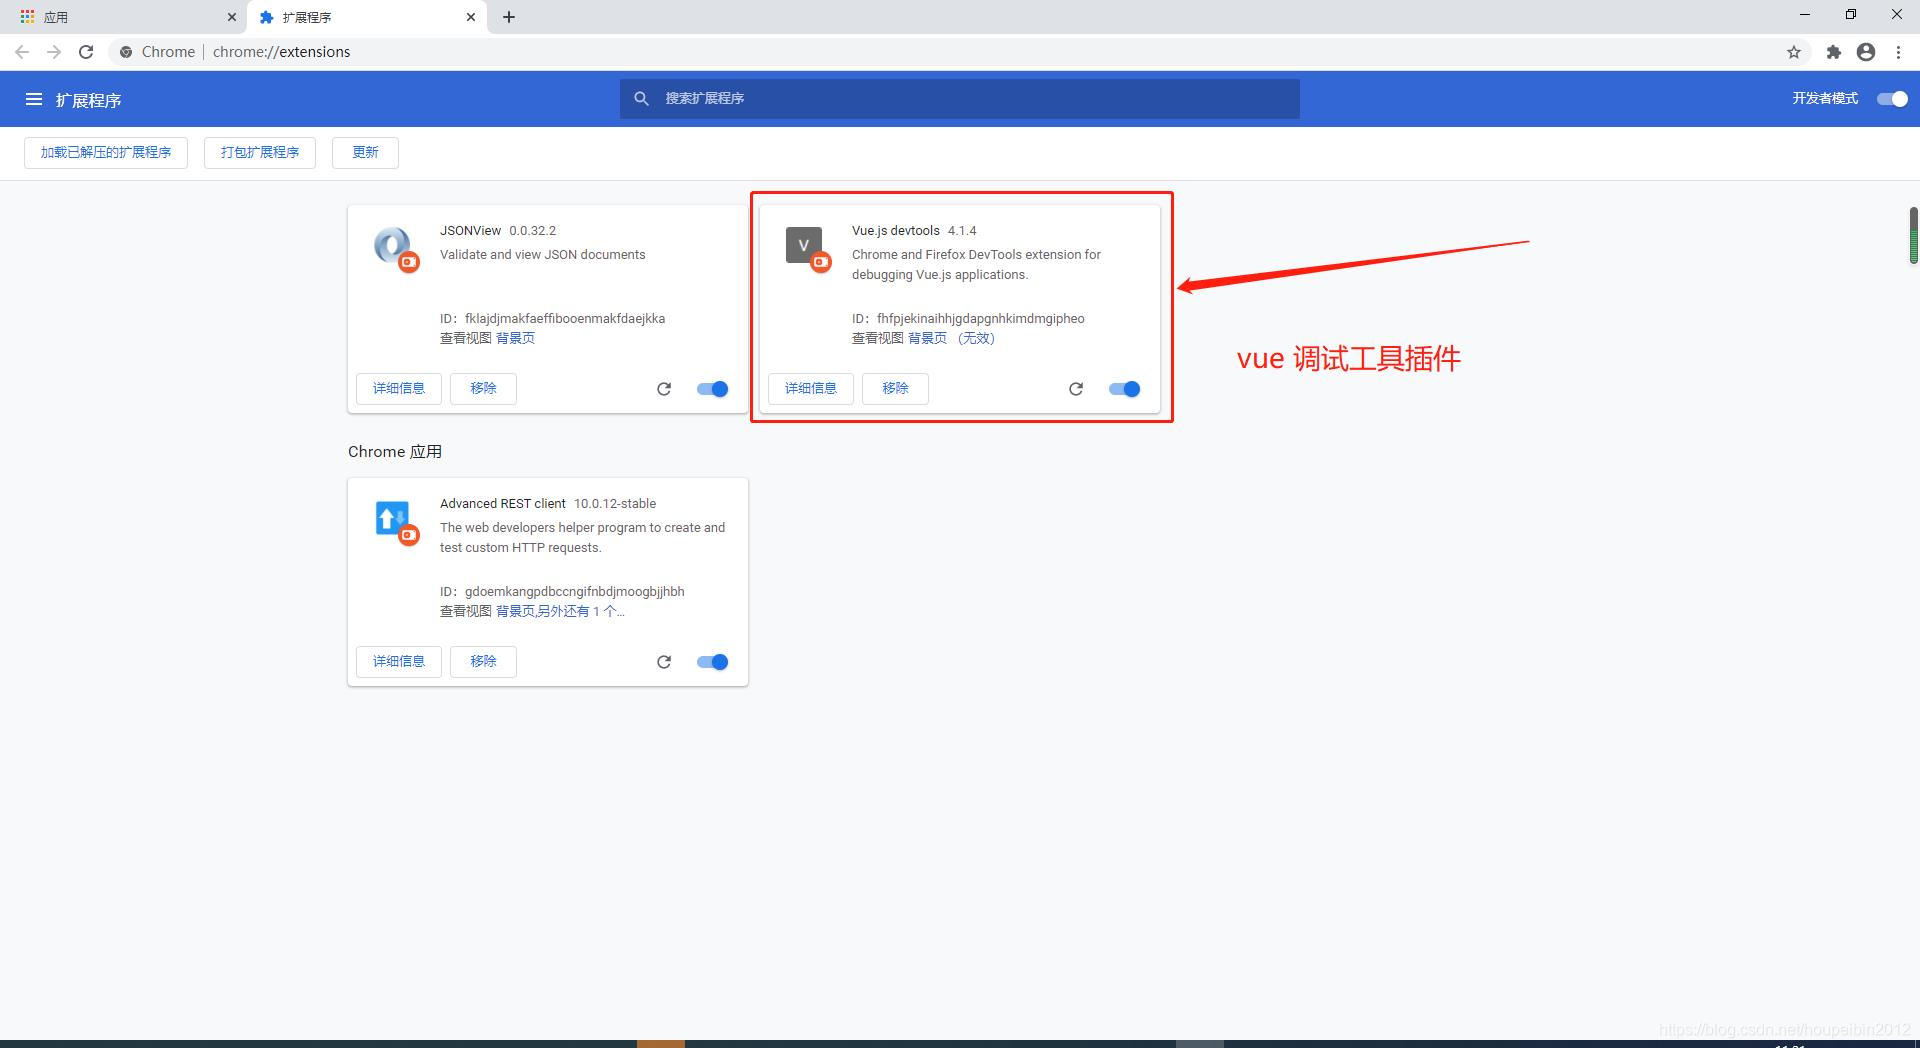This screenshot has height=1048, width=1920.
Task: Remove JSONView with 移除
Action: click(x=483, y=389)
